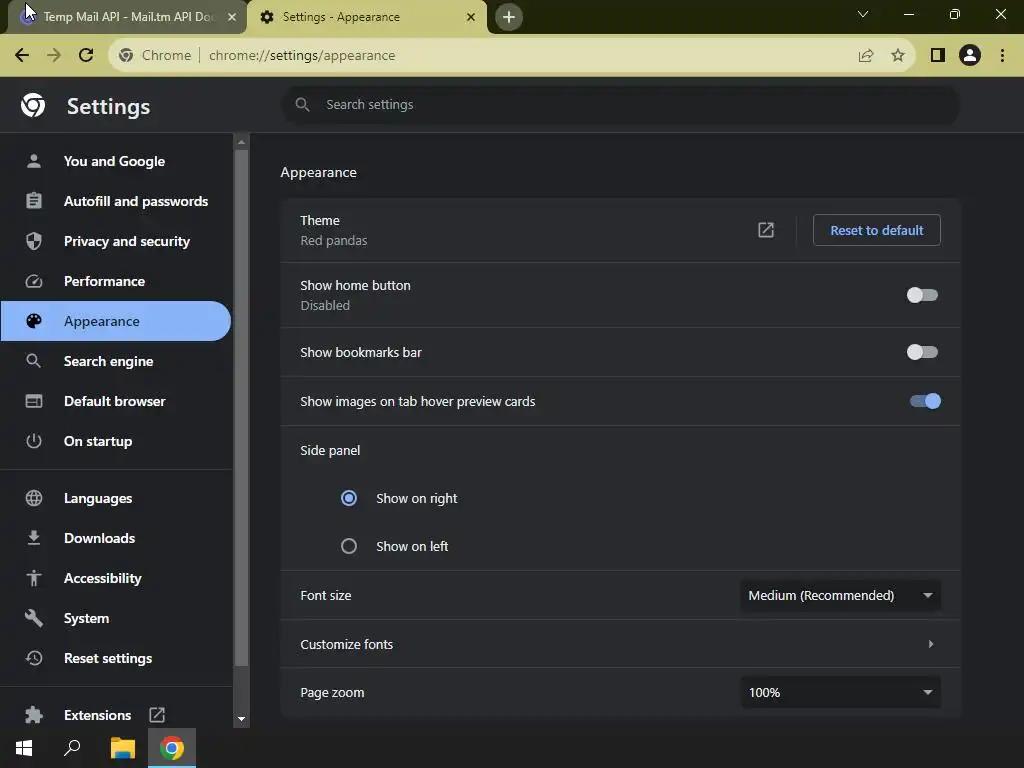Expand Customize fonts
The width and height of the screenshot is (1024, 768).
click(620, 644)
